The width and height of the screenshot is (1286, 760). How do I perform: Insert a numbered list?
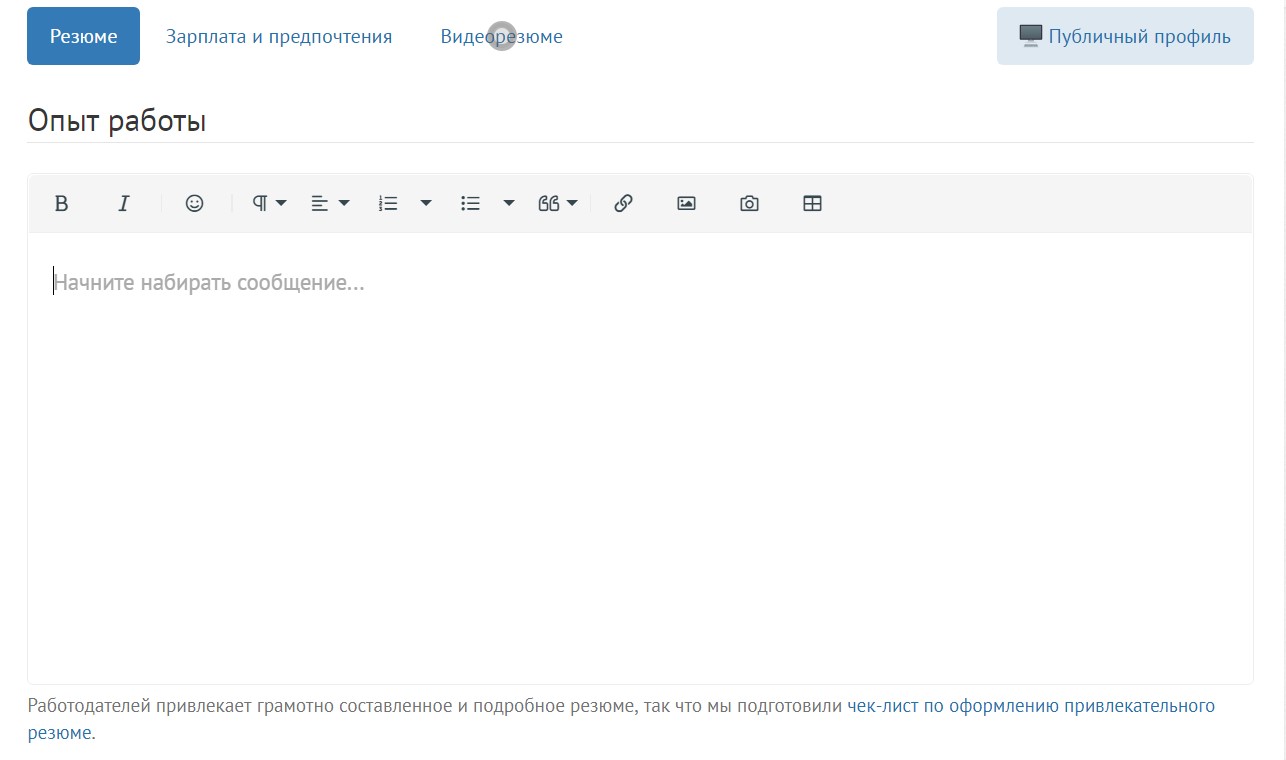click(x=388, y=203)
